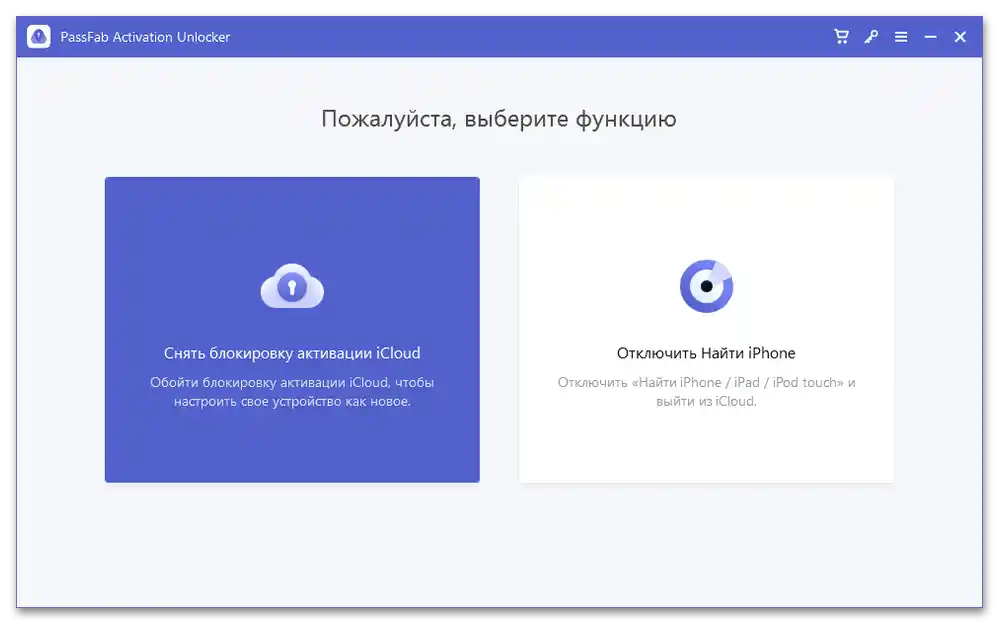This screenshot has height=624, width=999.
Task: Click description 'Обойти блокировку активации iCloud, чтобы настроить свое устройство как новое.'
Action: [292, 392]
